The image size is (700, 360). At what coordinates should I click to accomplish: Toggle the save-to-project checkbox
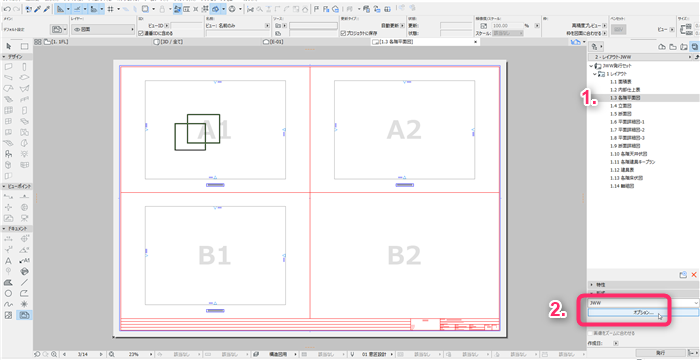(342, 33)
